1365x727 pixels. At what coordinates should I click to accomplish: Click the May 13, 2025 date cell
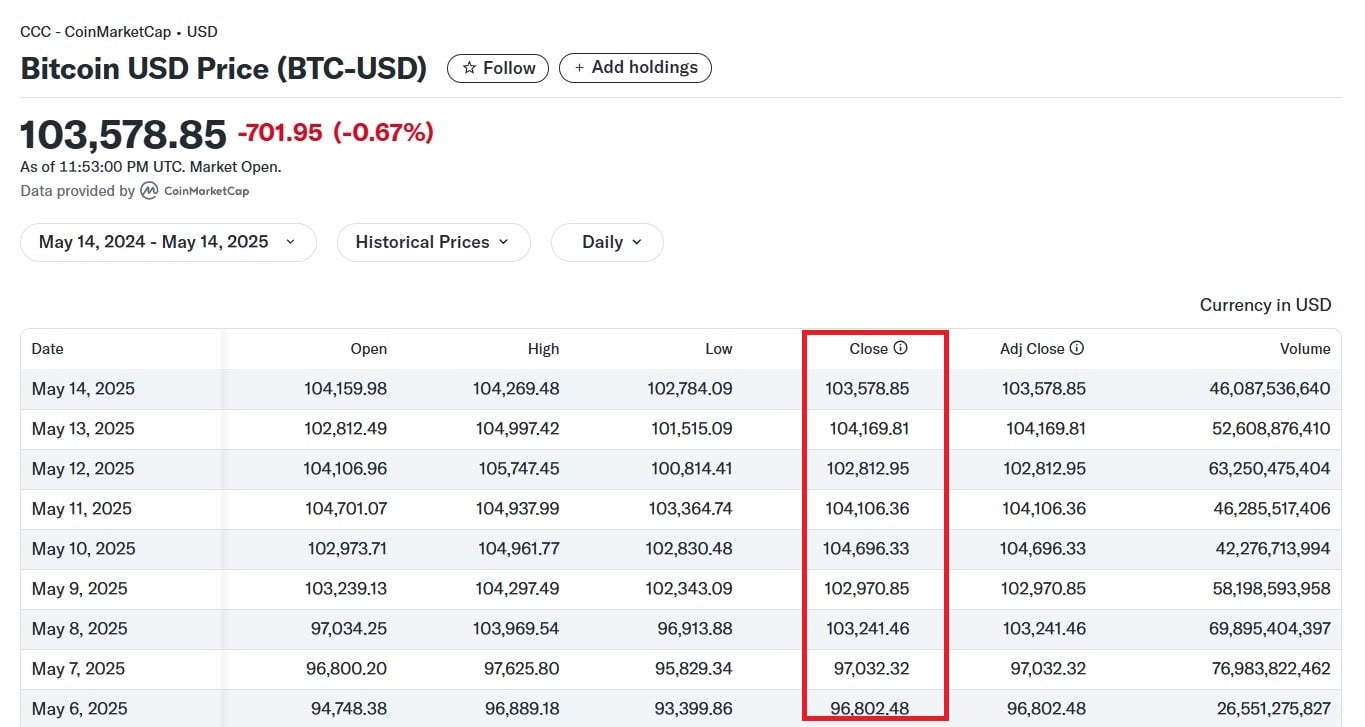click(83, 429)
